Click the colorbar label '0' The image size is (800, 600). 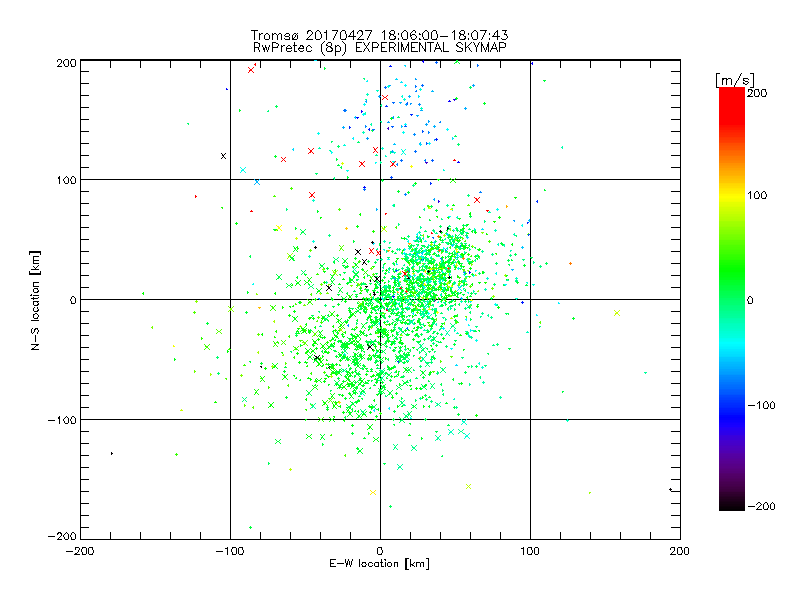click(x=750, y=300)
